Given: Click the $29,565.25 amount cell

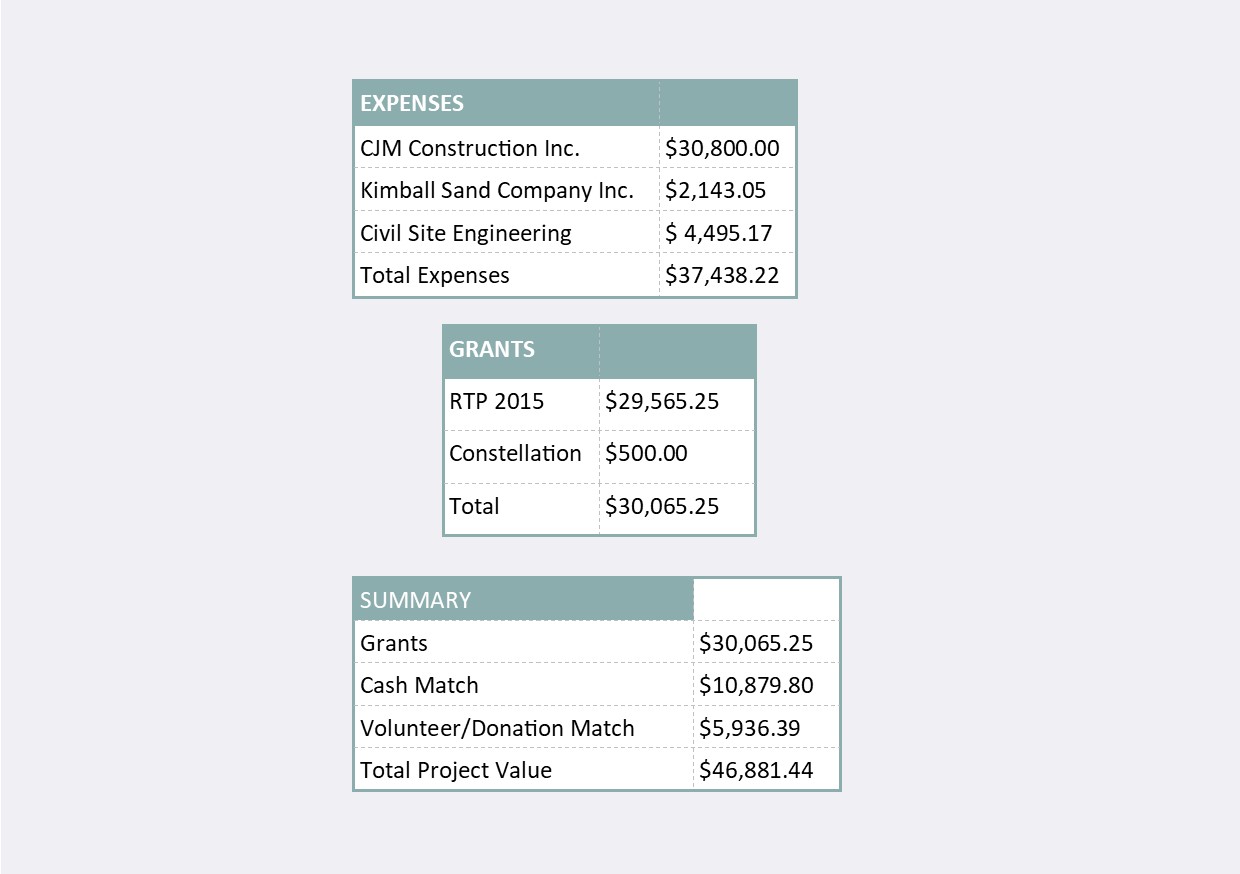Looking at the screenshot, I should click(x=662, y=401).
